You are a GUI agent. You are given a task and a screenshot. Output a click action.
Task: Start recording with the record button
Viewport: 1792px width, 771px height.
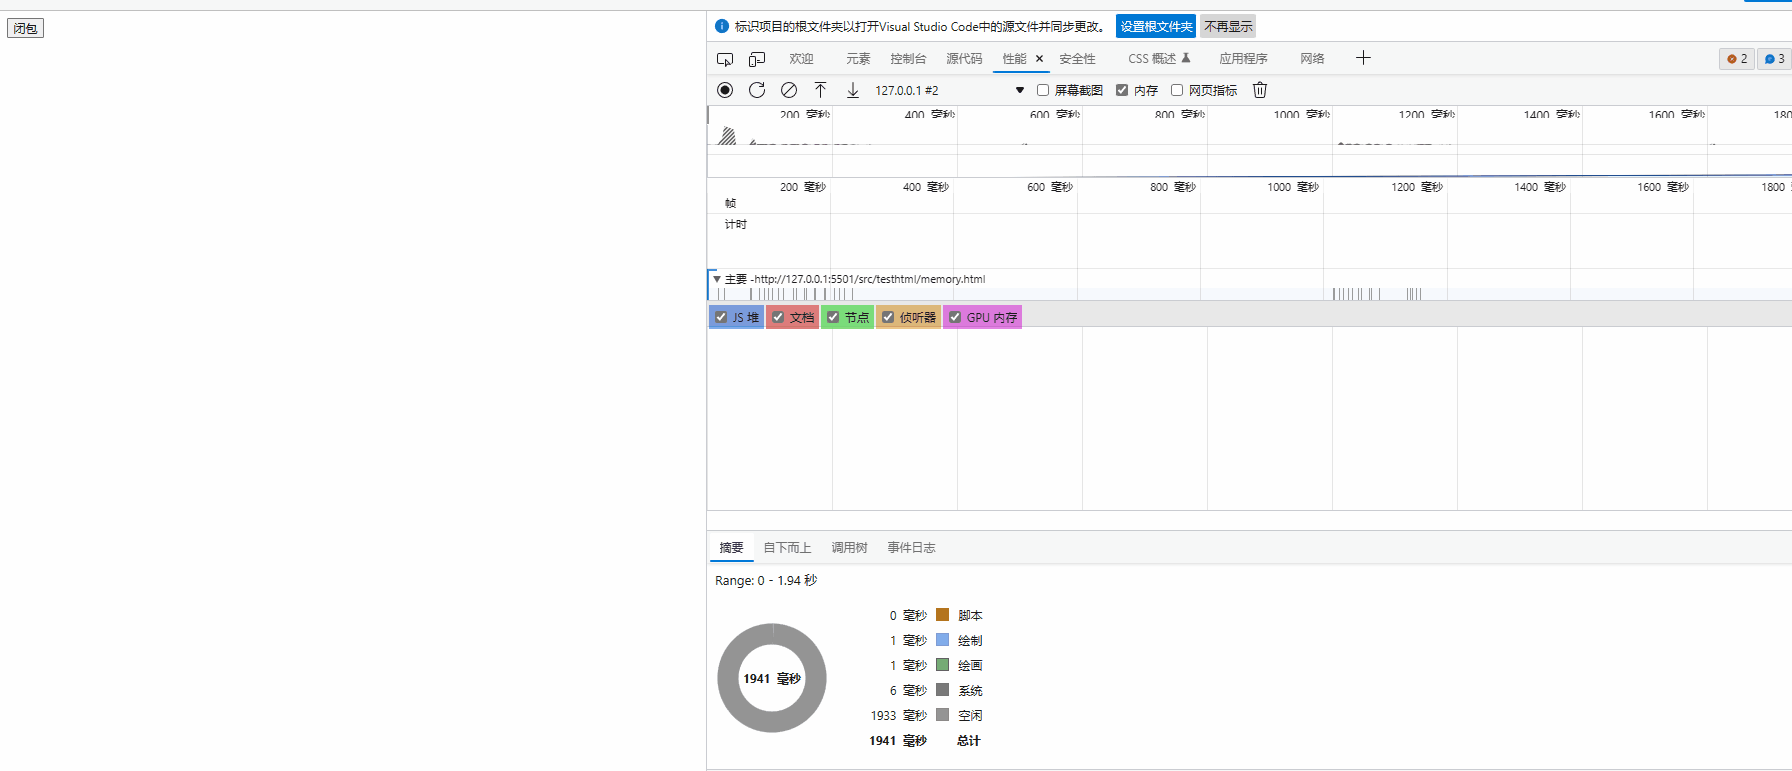pos(725,90)
